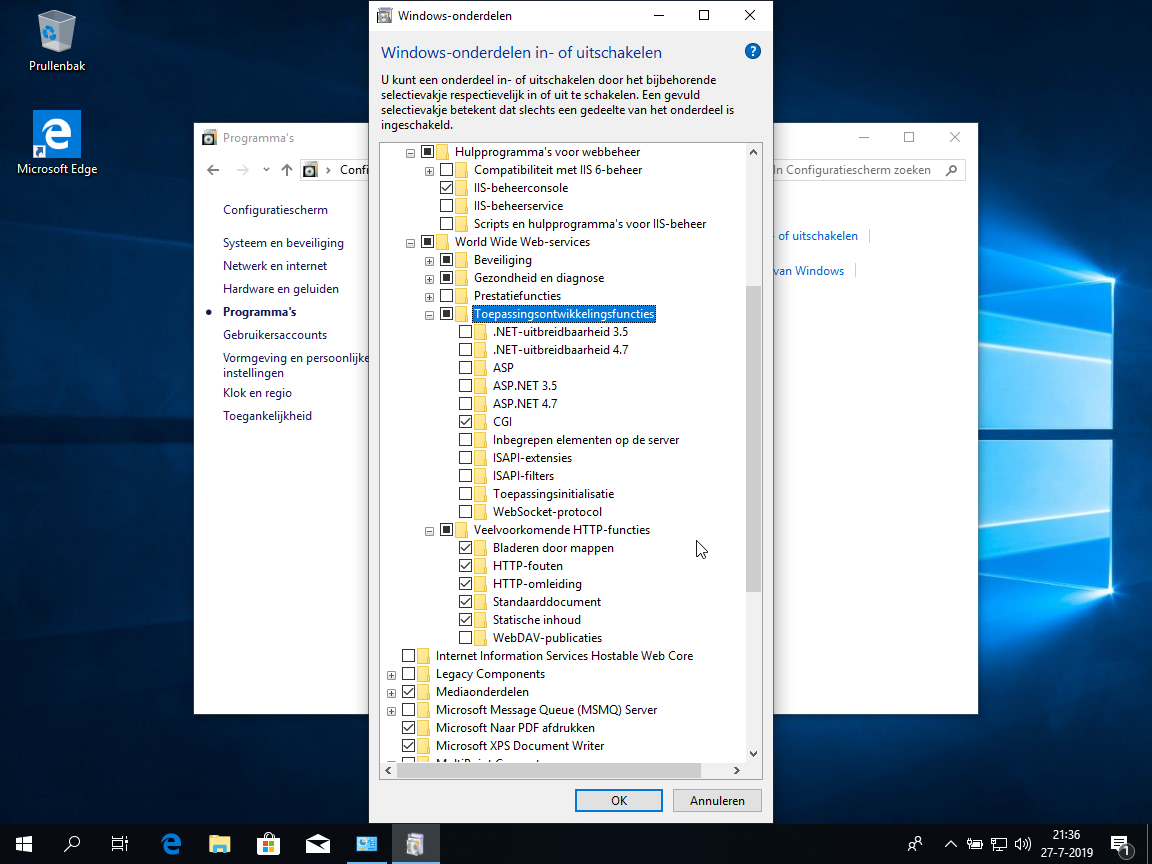Click folder icon next to CGI
This screenshot has width=1152, height=864.
[480, 422]
